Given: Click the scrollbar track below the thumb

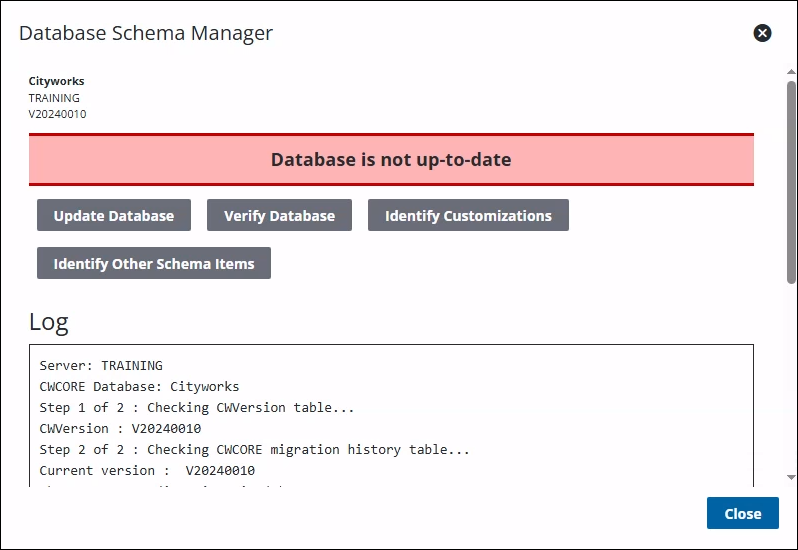Looking at the screenshot, I should click(x=791, y=378).
